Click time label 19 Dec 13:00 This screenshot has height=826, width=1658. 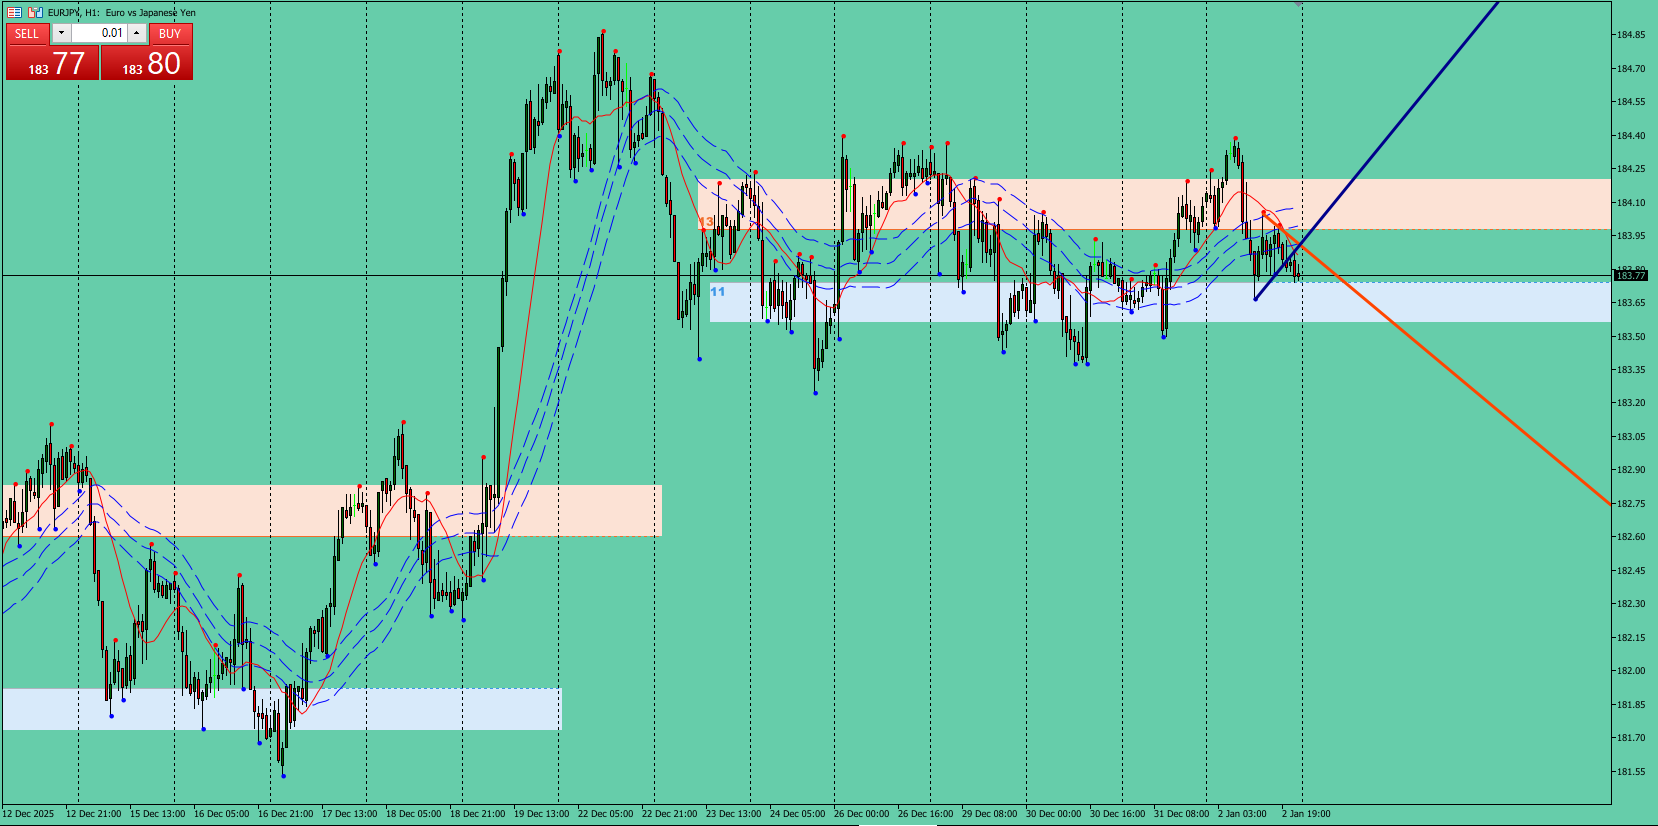pos(541,814)
